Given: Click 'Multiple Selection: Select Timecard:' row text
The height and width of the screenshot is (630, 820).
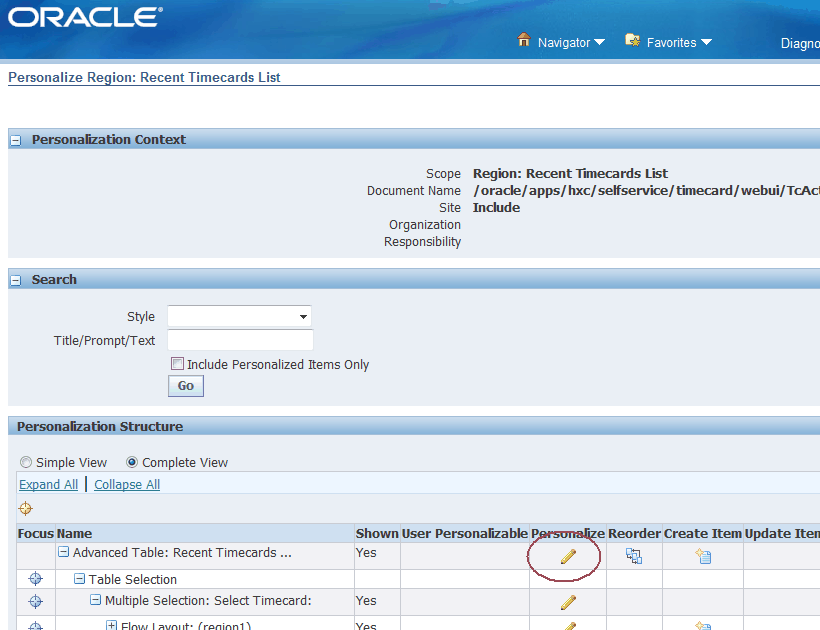Looking at the screenshot, I should (x=208, y=601).
